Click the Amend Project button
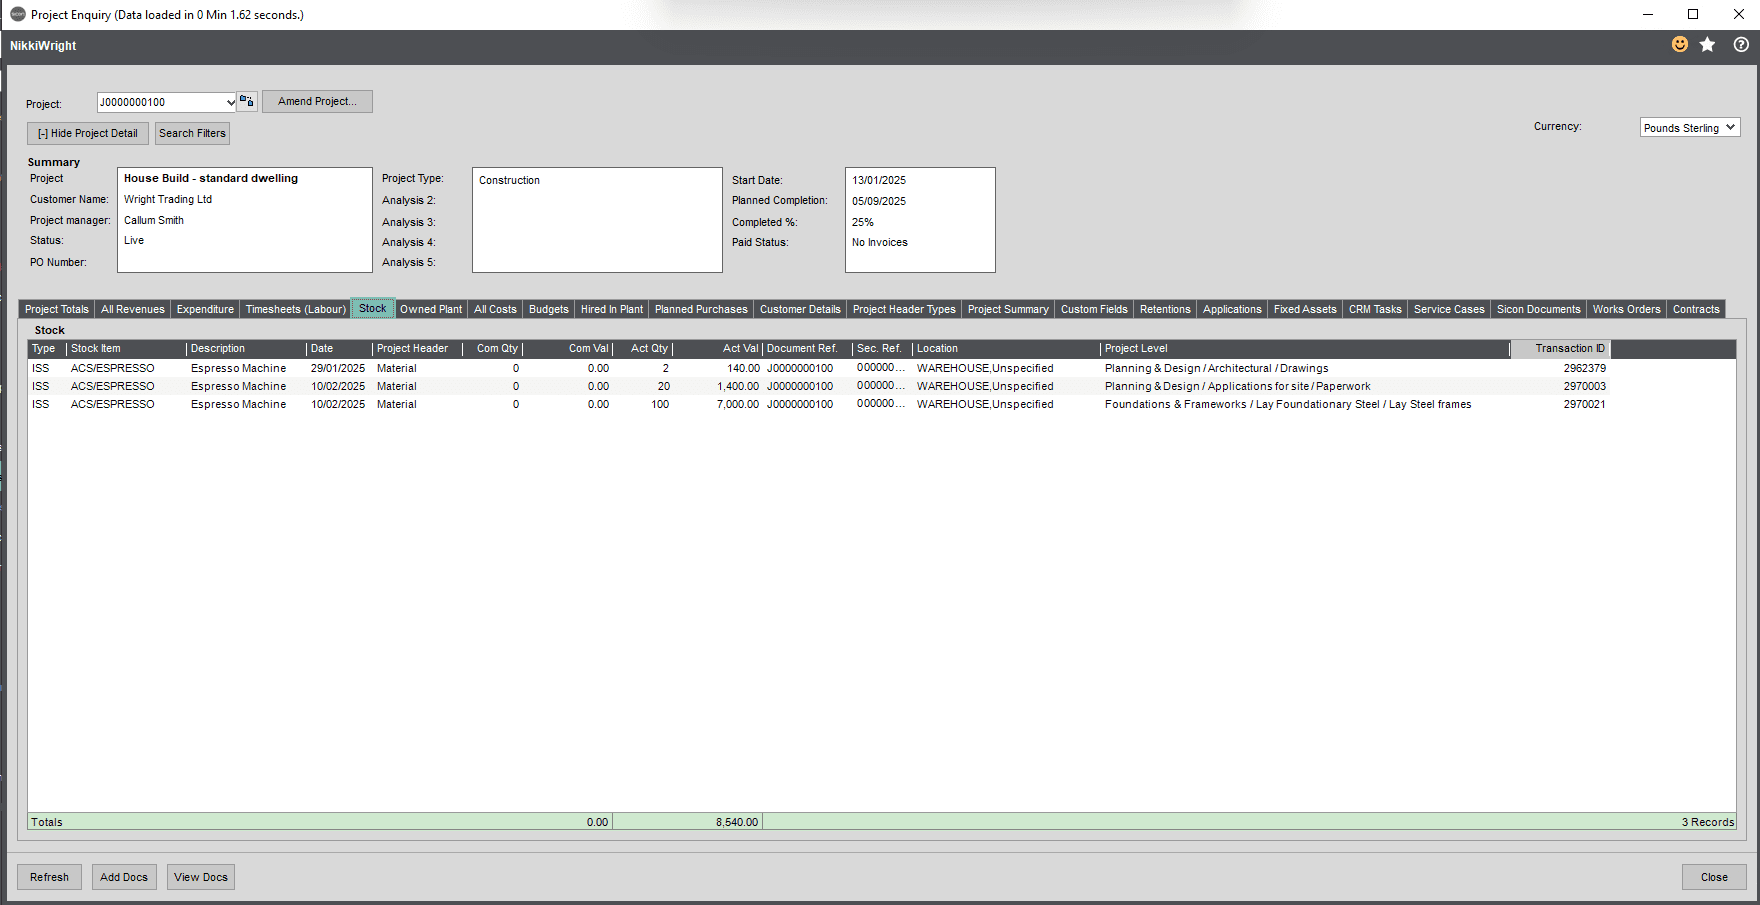The image size is (1760, 905). [317, 102]
